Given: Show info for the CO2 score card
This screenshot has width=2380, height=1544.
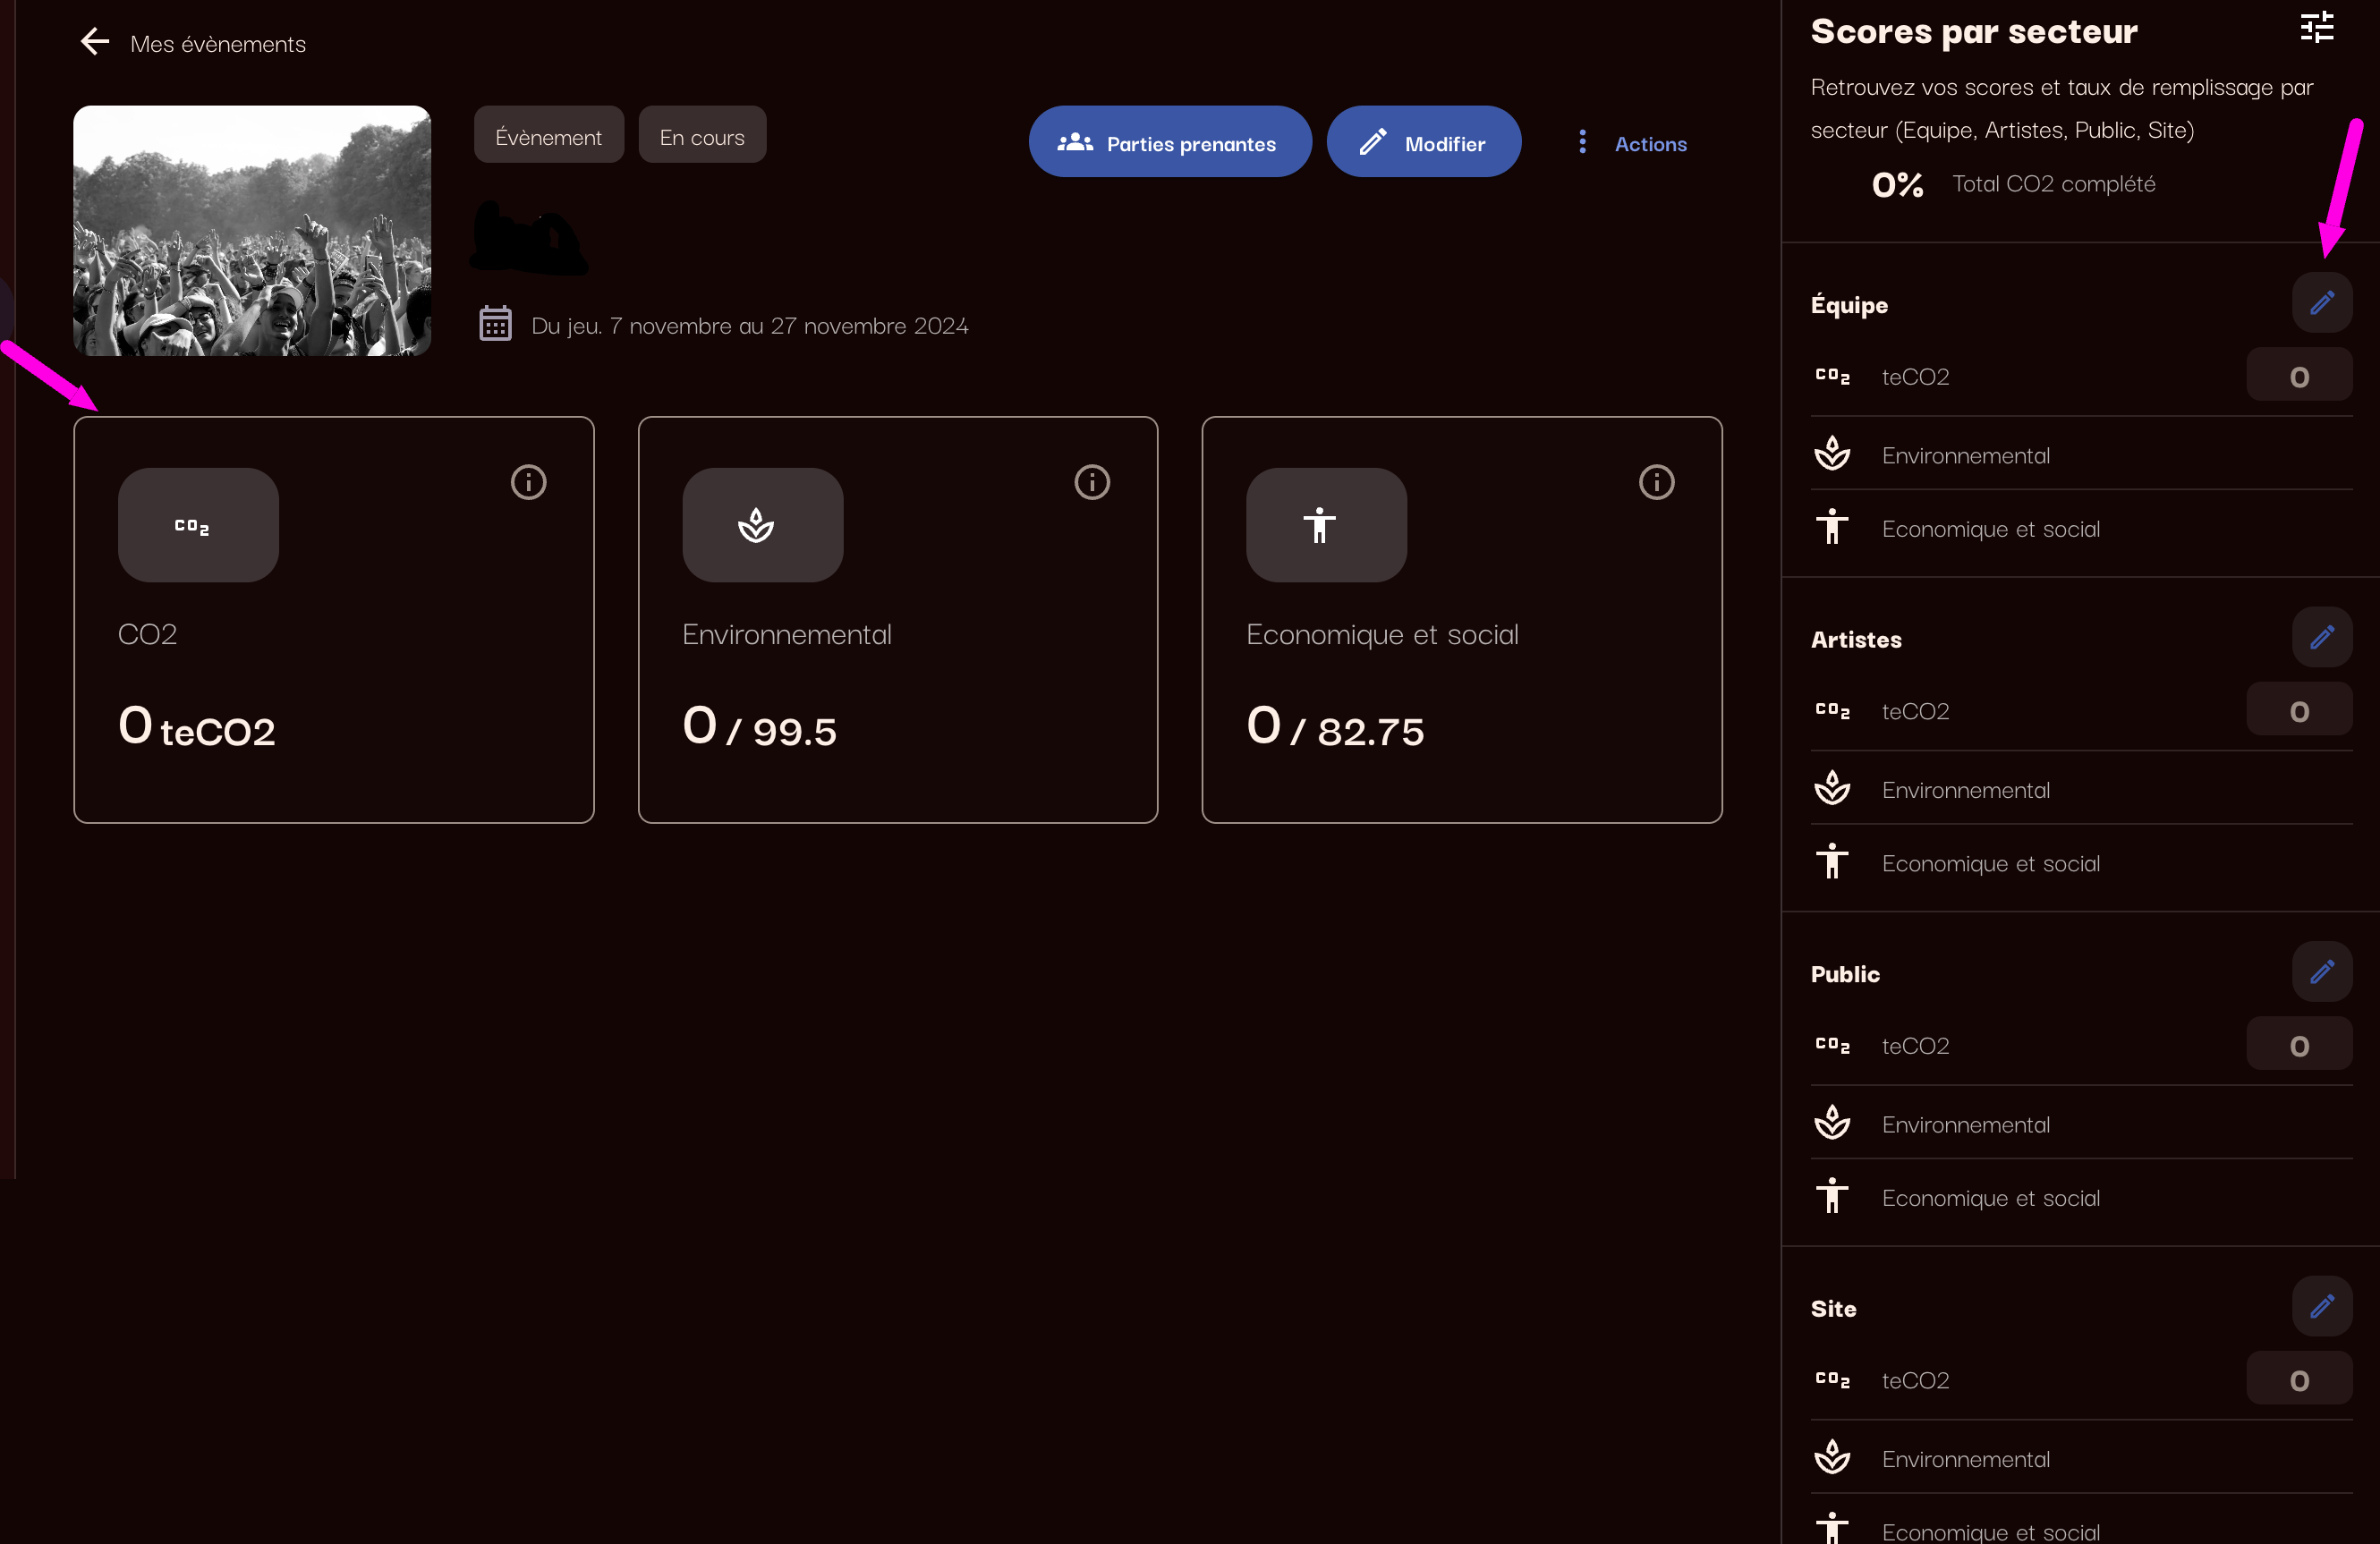Looking at the screenshot, I should pos(528,482).
